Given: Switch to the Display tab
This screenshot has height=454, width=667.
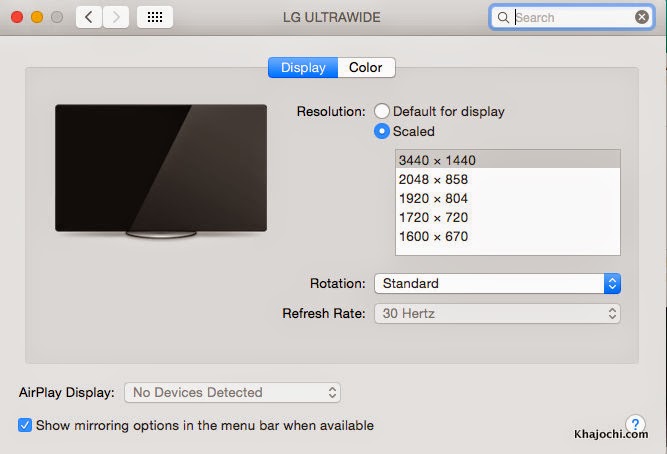Looking at the screenshot, I should [x=303, y=67].
